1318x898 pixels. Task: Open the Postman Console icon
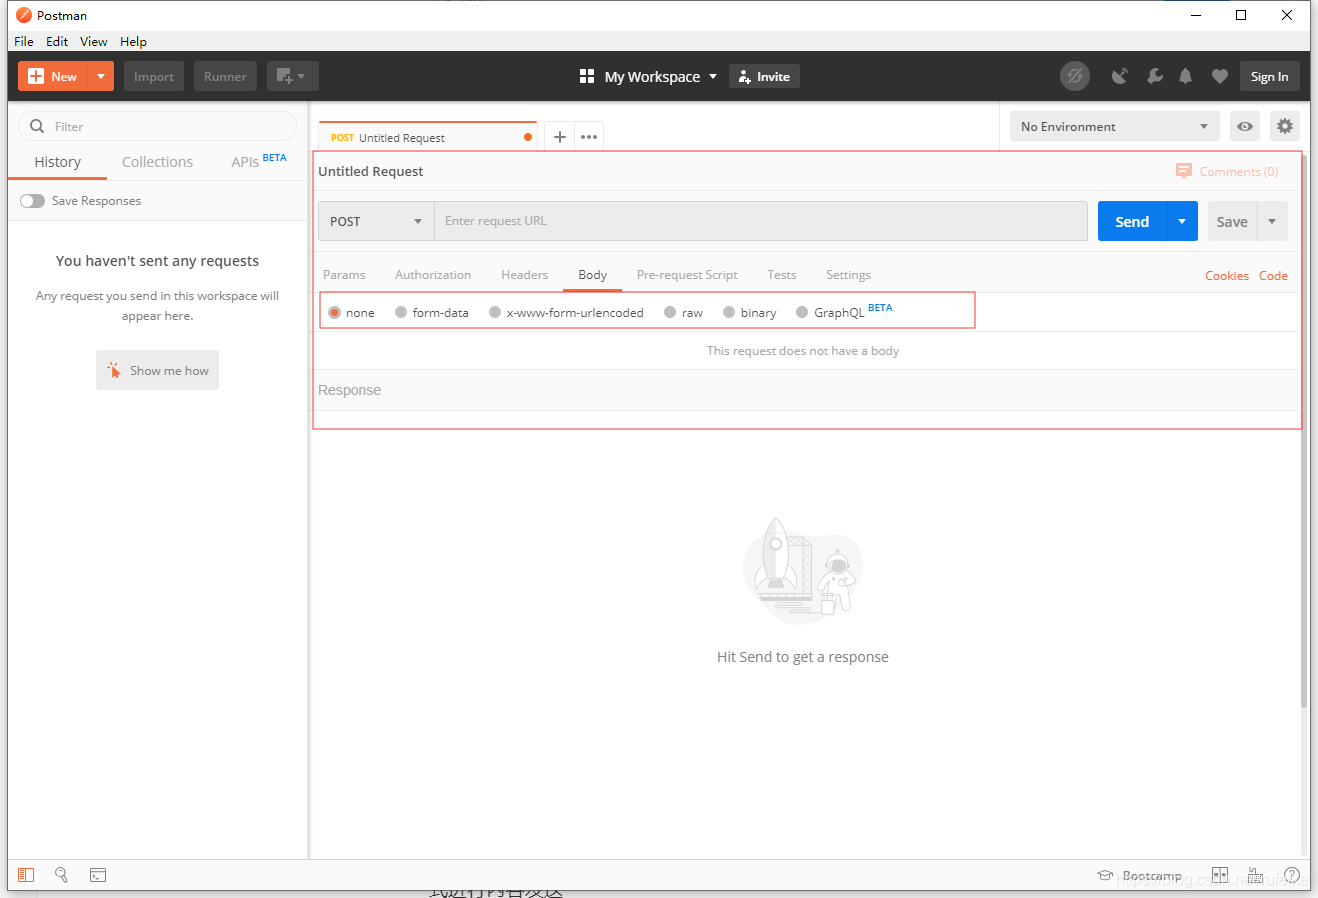pos(98,875)
